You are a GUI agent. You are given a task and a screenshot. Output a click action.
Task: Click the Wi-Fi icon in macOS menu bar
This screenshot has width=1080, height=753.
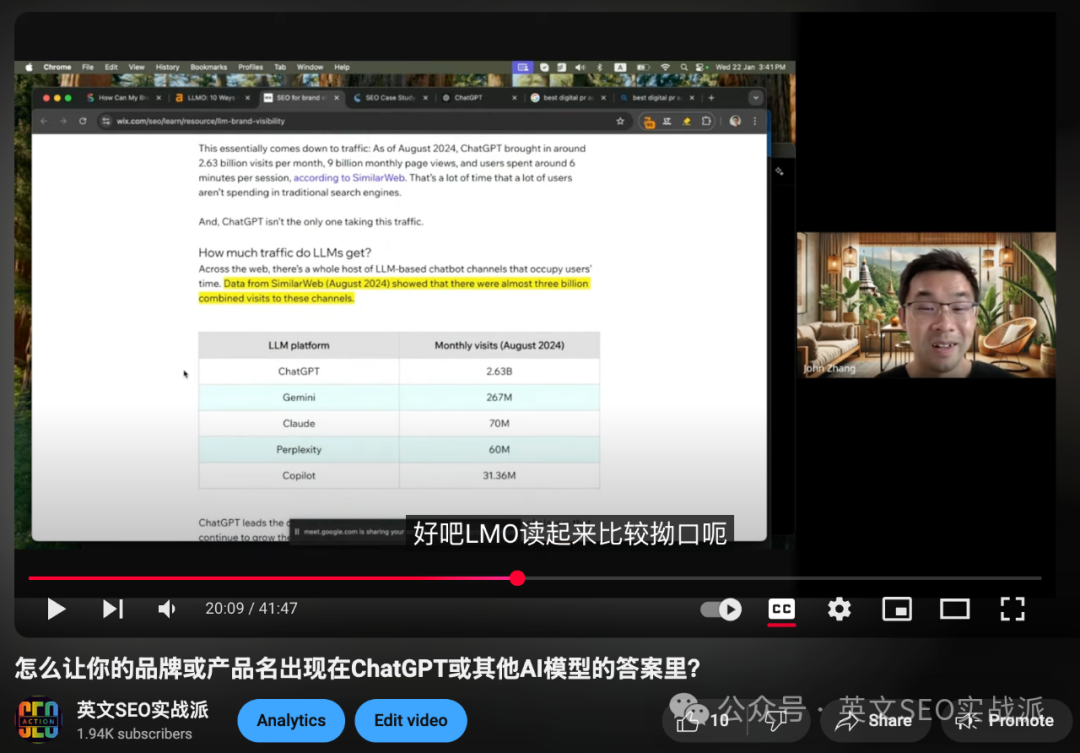pos(665,68)
